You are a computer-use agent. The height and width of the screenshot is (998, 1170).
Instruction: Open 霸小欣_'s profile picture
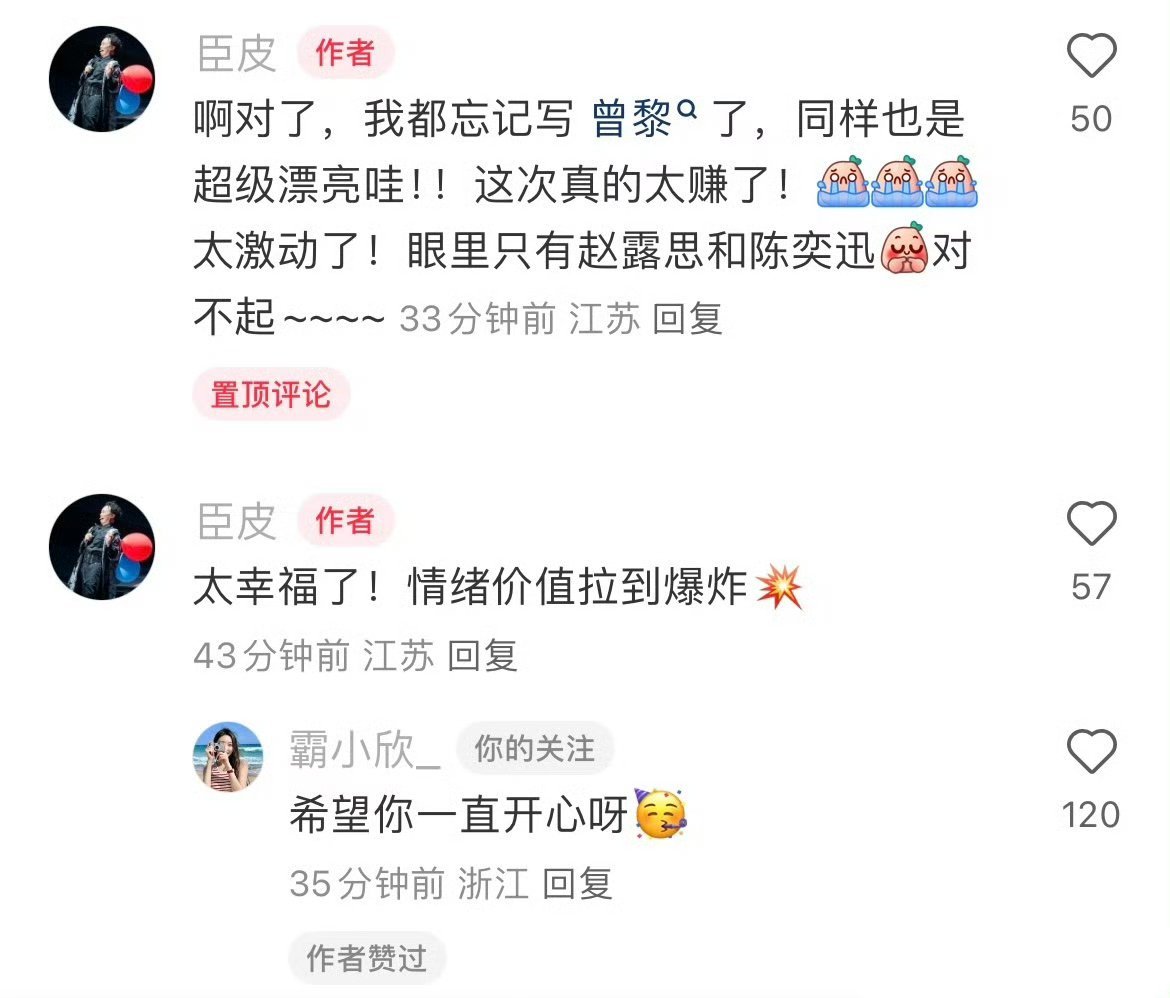(228, 756)
